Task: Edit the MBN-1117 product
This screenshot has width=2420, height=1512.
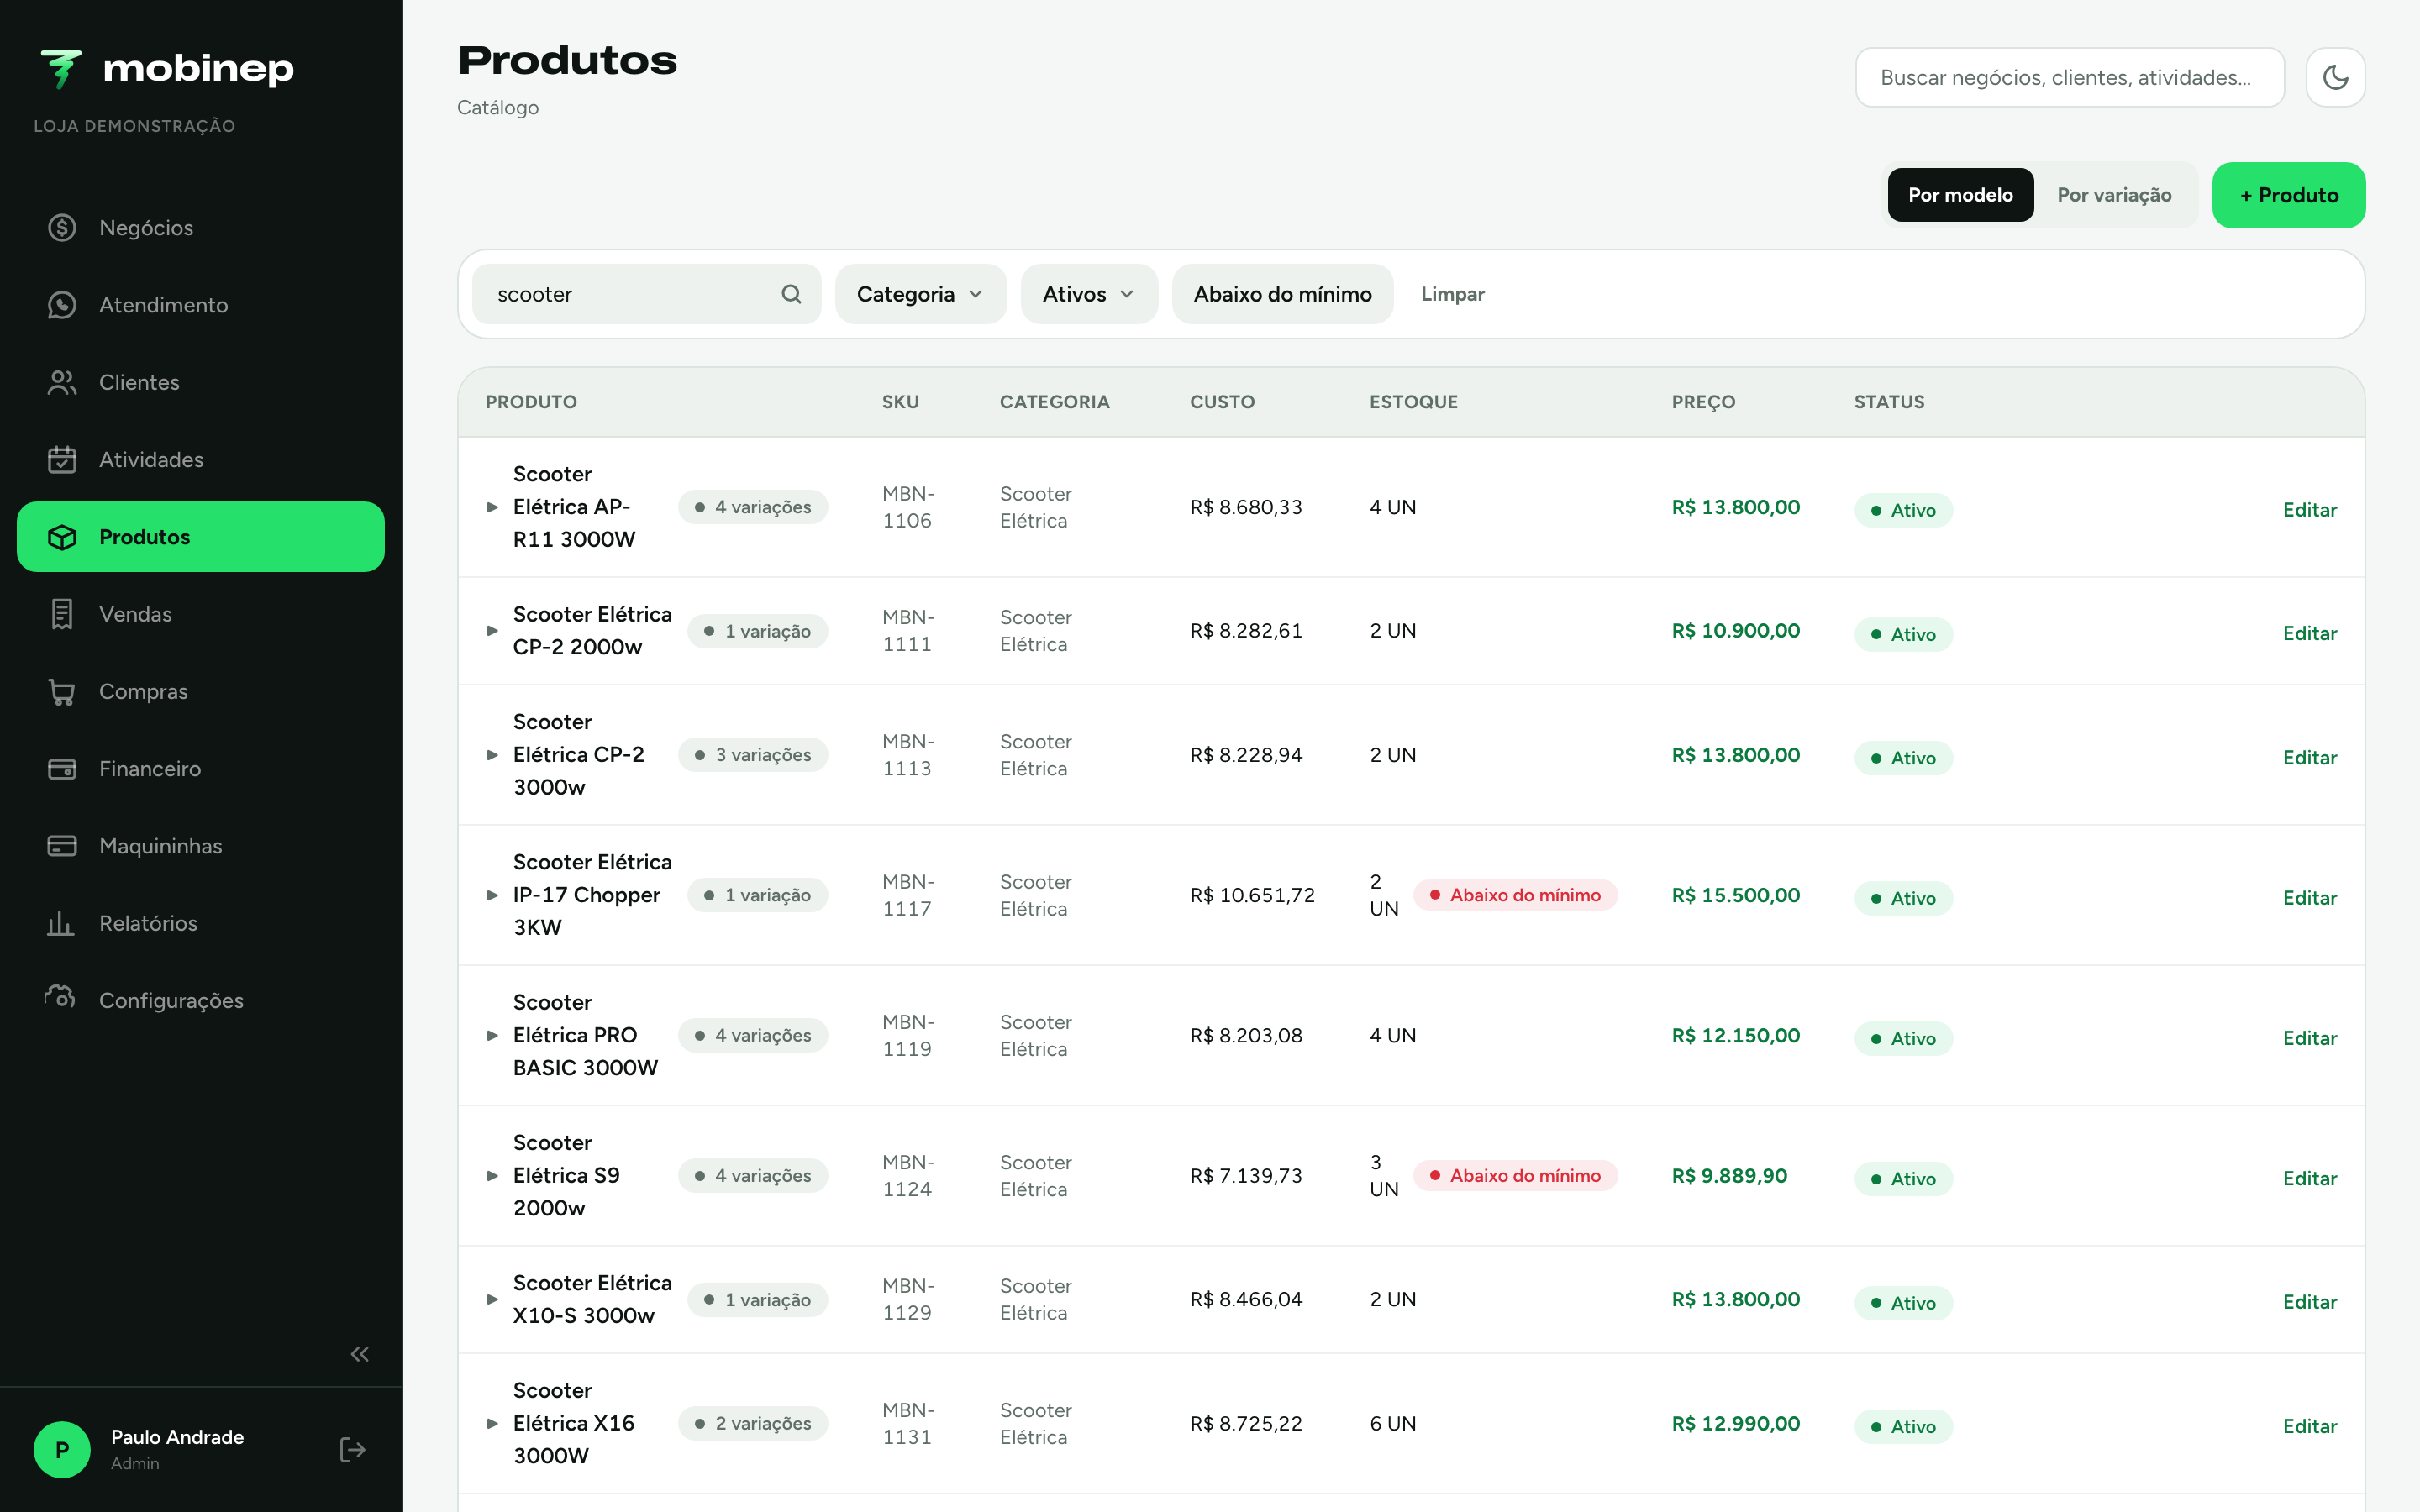Action: 2309,898
